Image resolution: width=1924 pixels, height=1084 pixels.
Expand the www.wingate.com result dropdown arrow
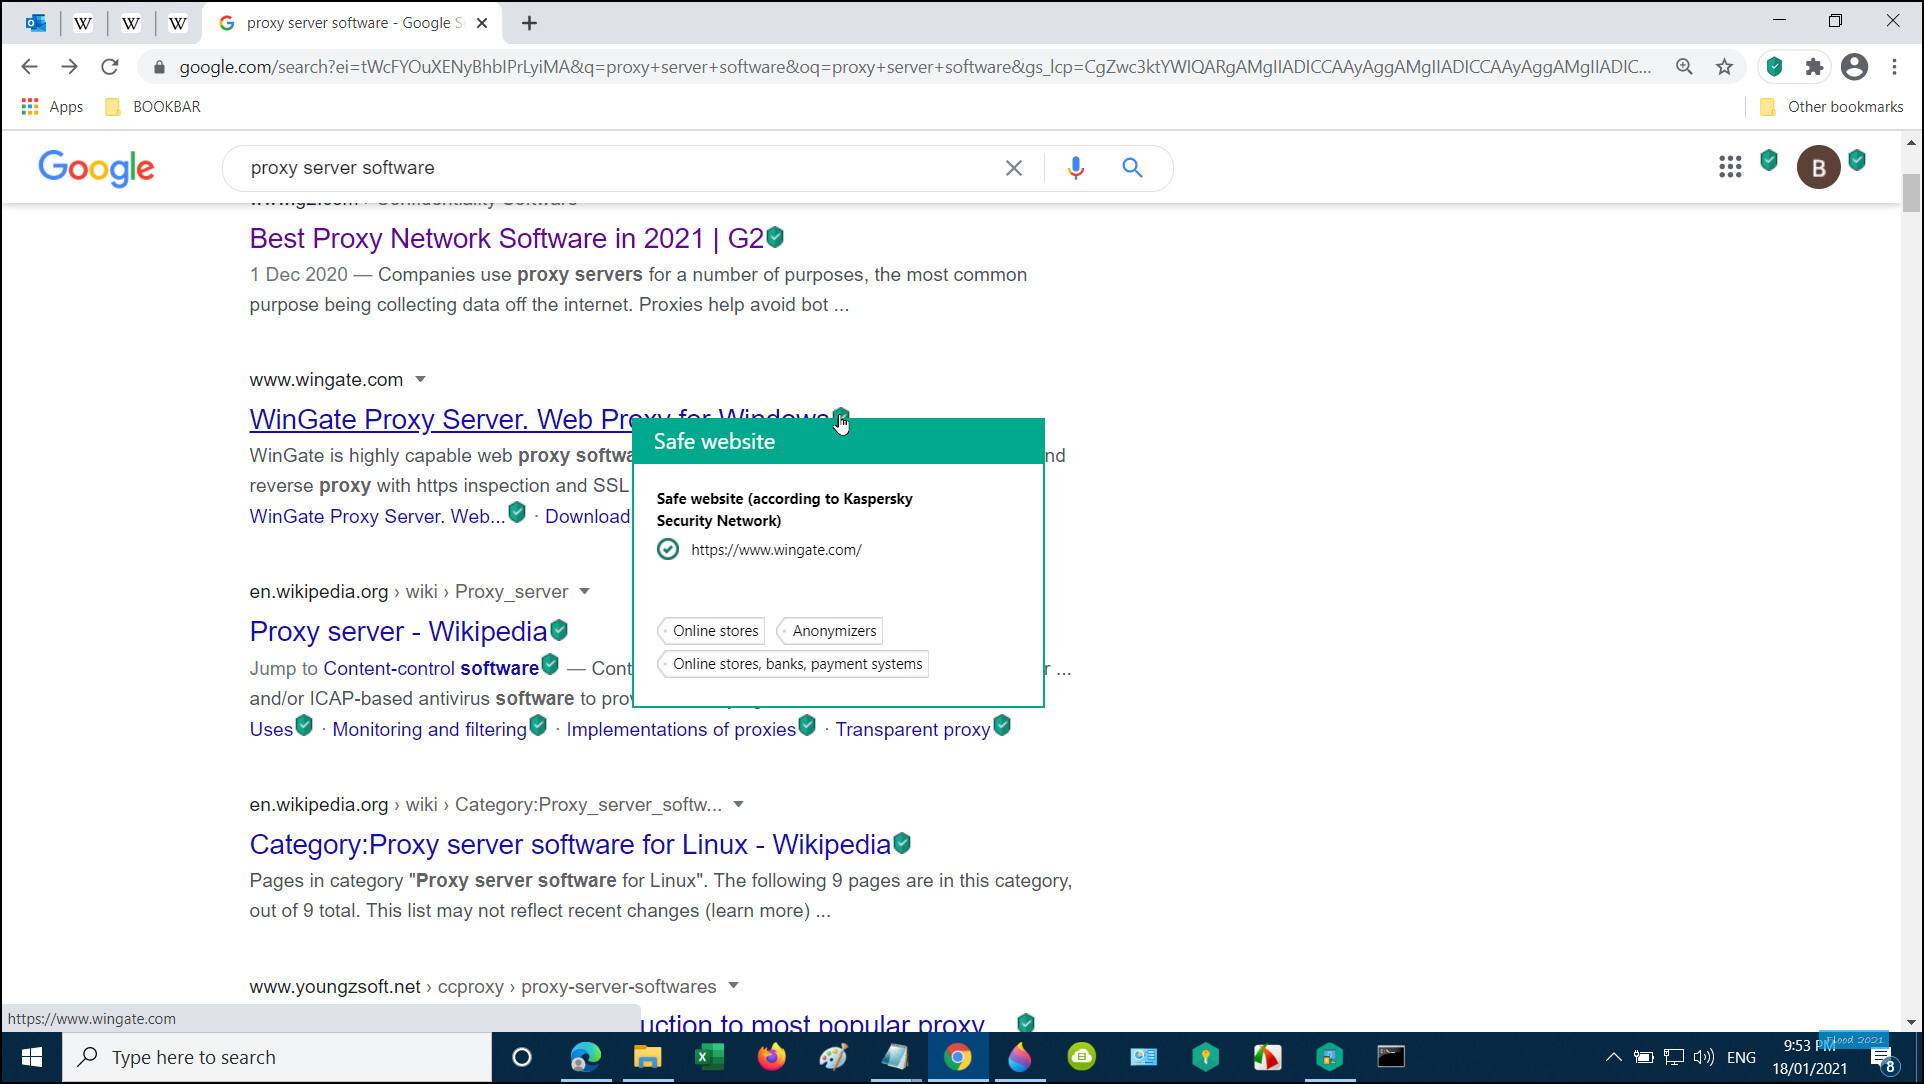click(x=420, y=379)
